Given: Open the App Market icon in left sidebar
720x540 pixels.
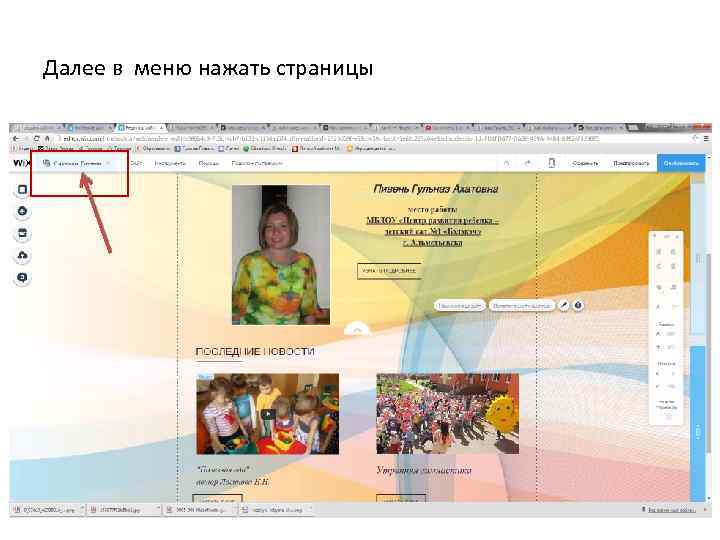Looking at the screenshot, I should (x=22, y=233).
